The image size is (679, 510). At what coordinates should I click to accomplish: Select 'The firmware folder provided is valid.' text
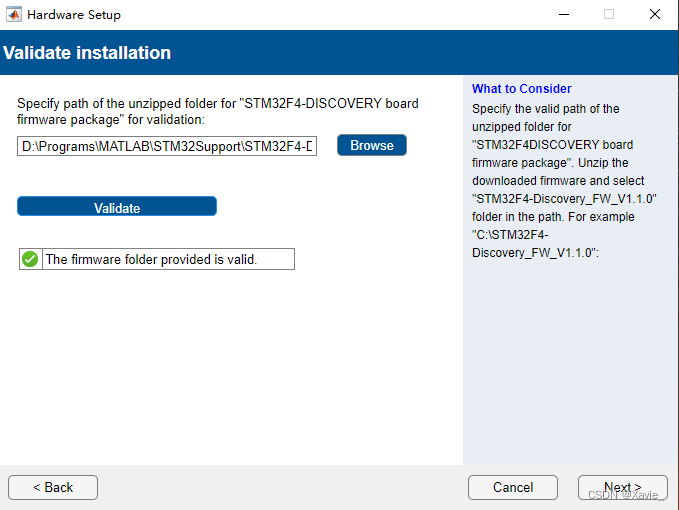point(151,259)
